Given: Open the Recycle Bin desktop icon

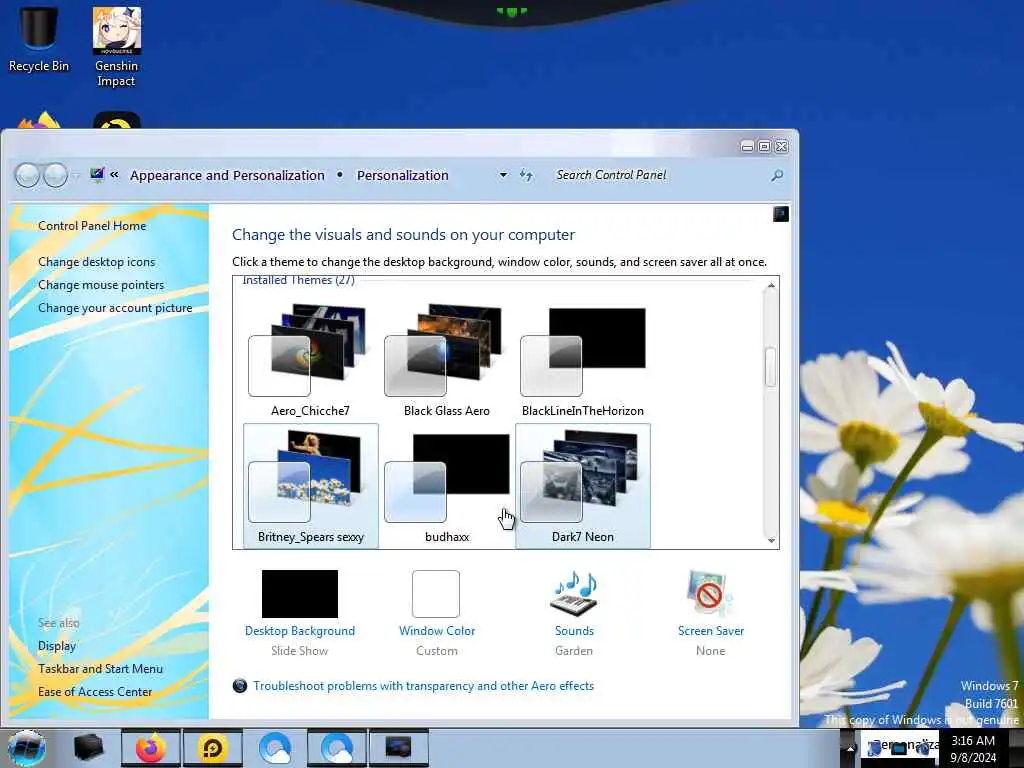Looking at the screenshot, I should pos(39,39).
